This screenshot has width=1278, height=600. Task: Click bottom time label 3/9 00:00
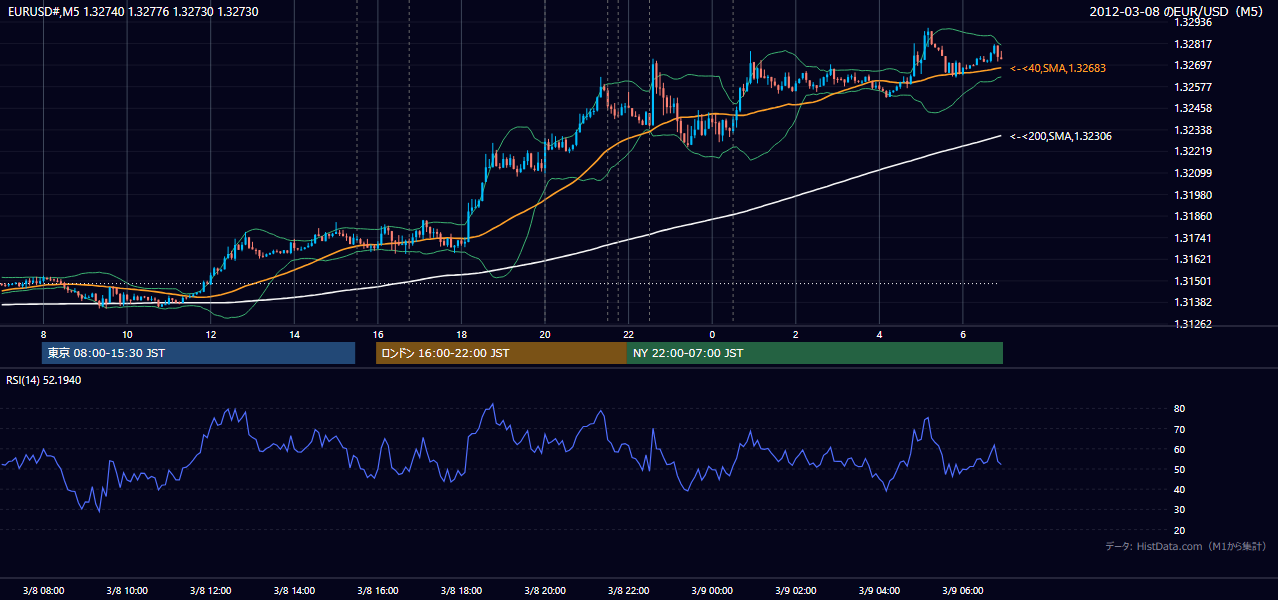(x=712, y=590)
